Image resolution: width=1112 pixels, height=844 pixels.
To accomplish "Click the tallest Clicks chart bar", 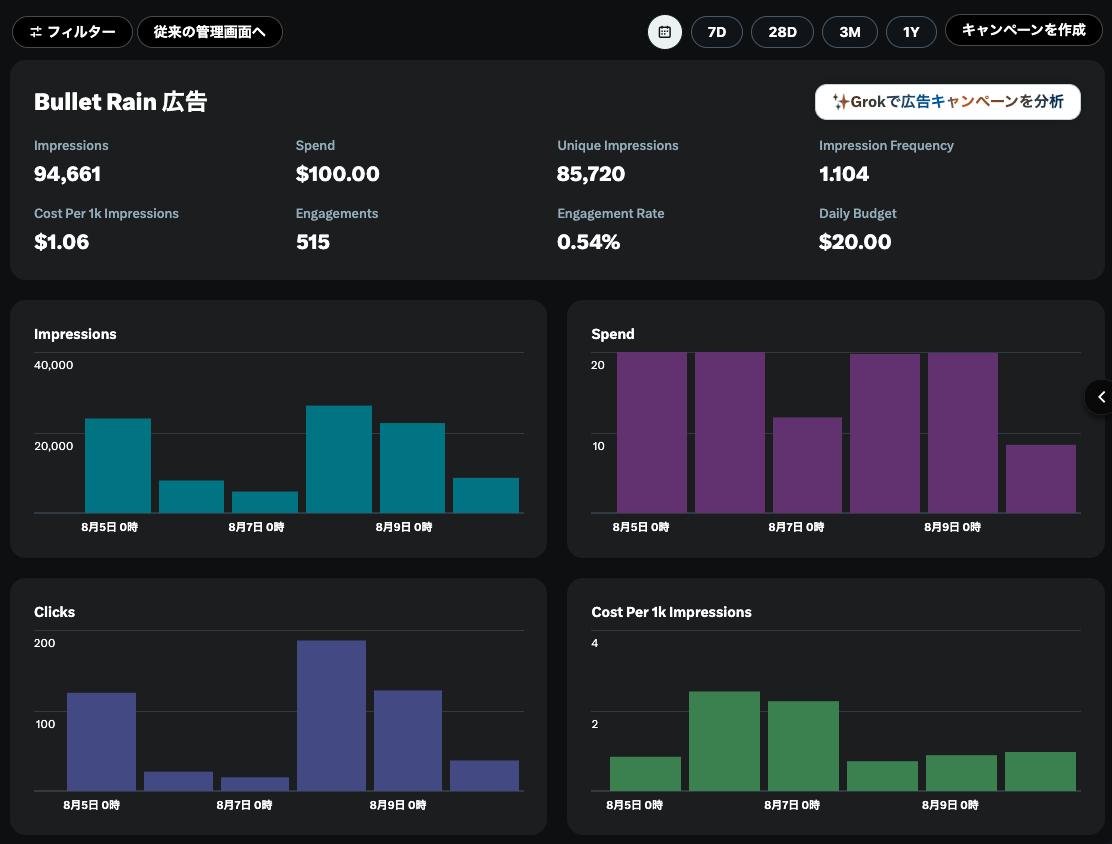I will tap(331, 716).
